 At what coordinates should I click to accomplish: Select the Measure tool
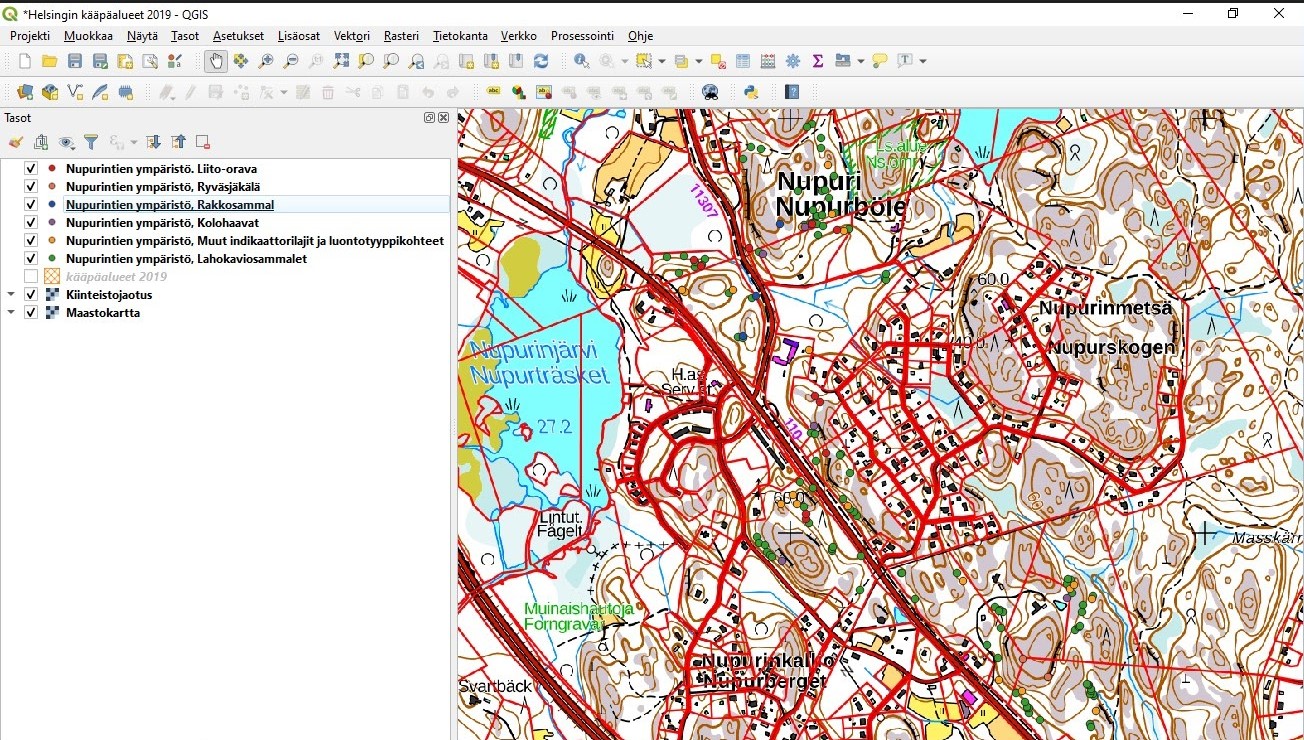pos(842,61)
